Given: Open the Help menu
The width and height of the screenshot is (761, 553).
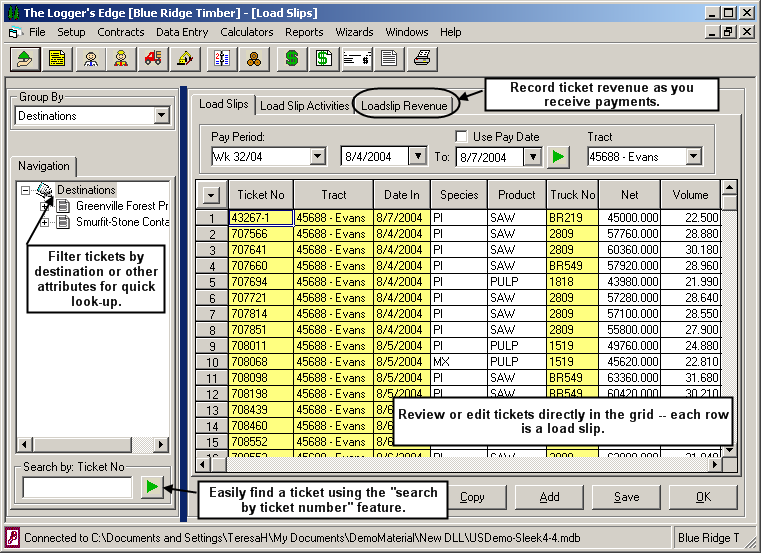Looking at the screenshot, I should pos(450,32).
